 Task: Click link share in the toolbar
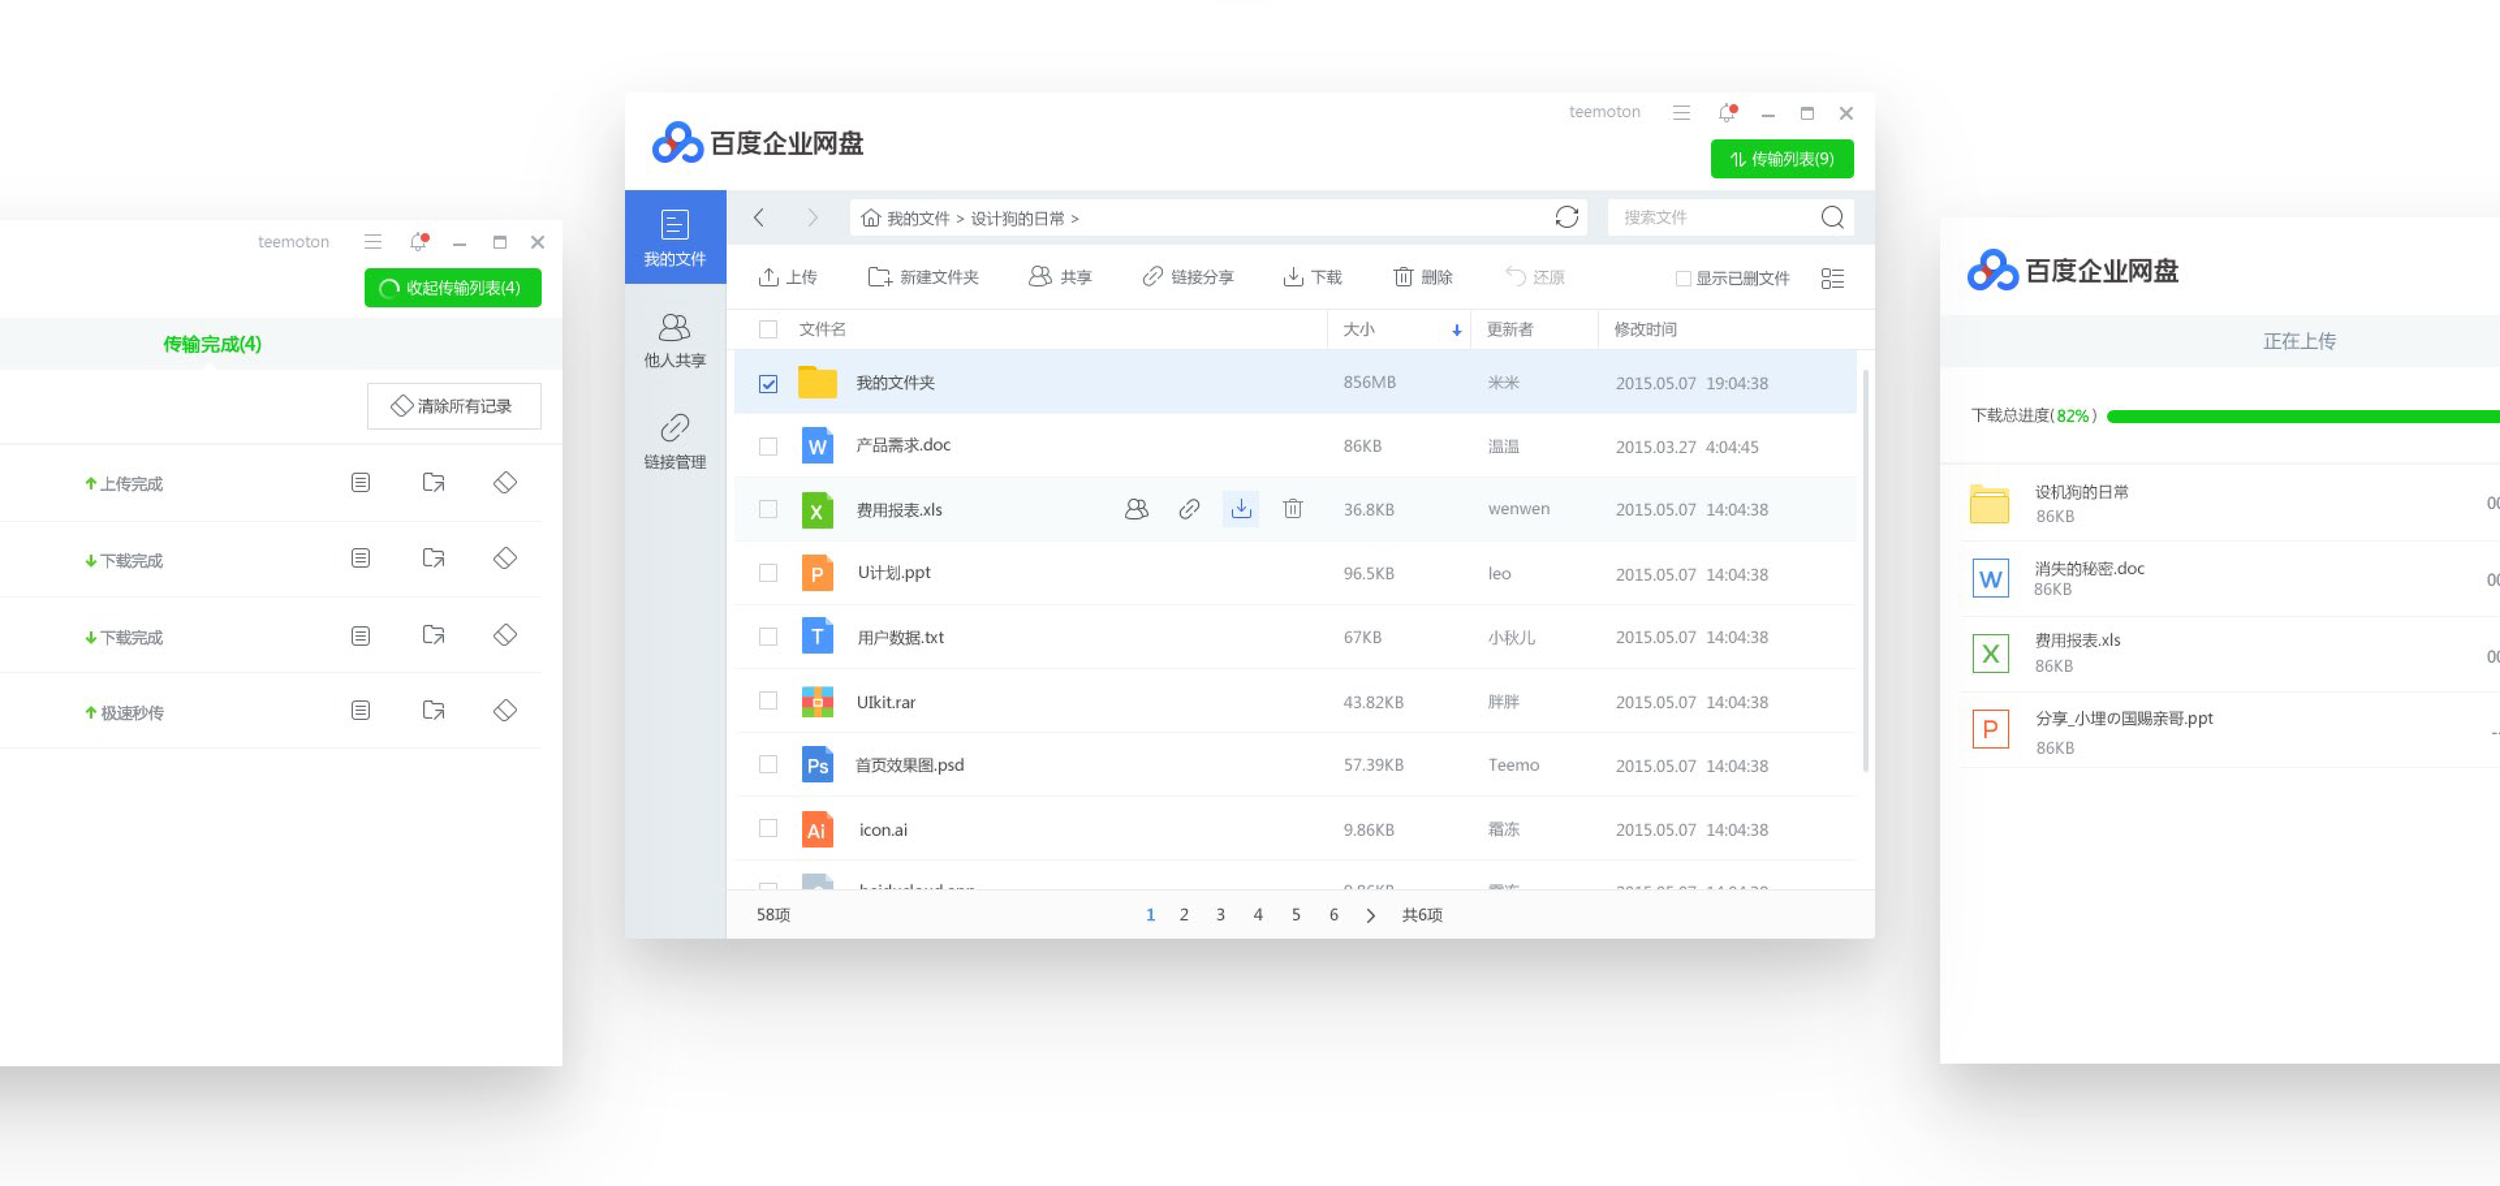coord(1188,277)
